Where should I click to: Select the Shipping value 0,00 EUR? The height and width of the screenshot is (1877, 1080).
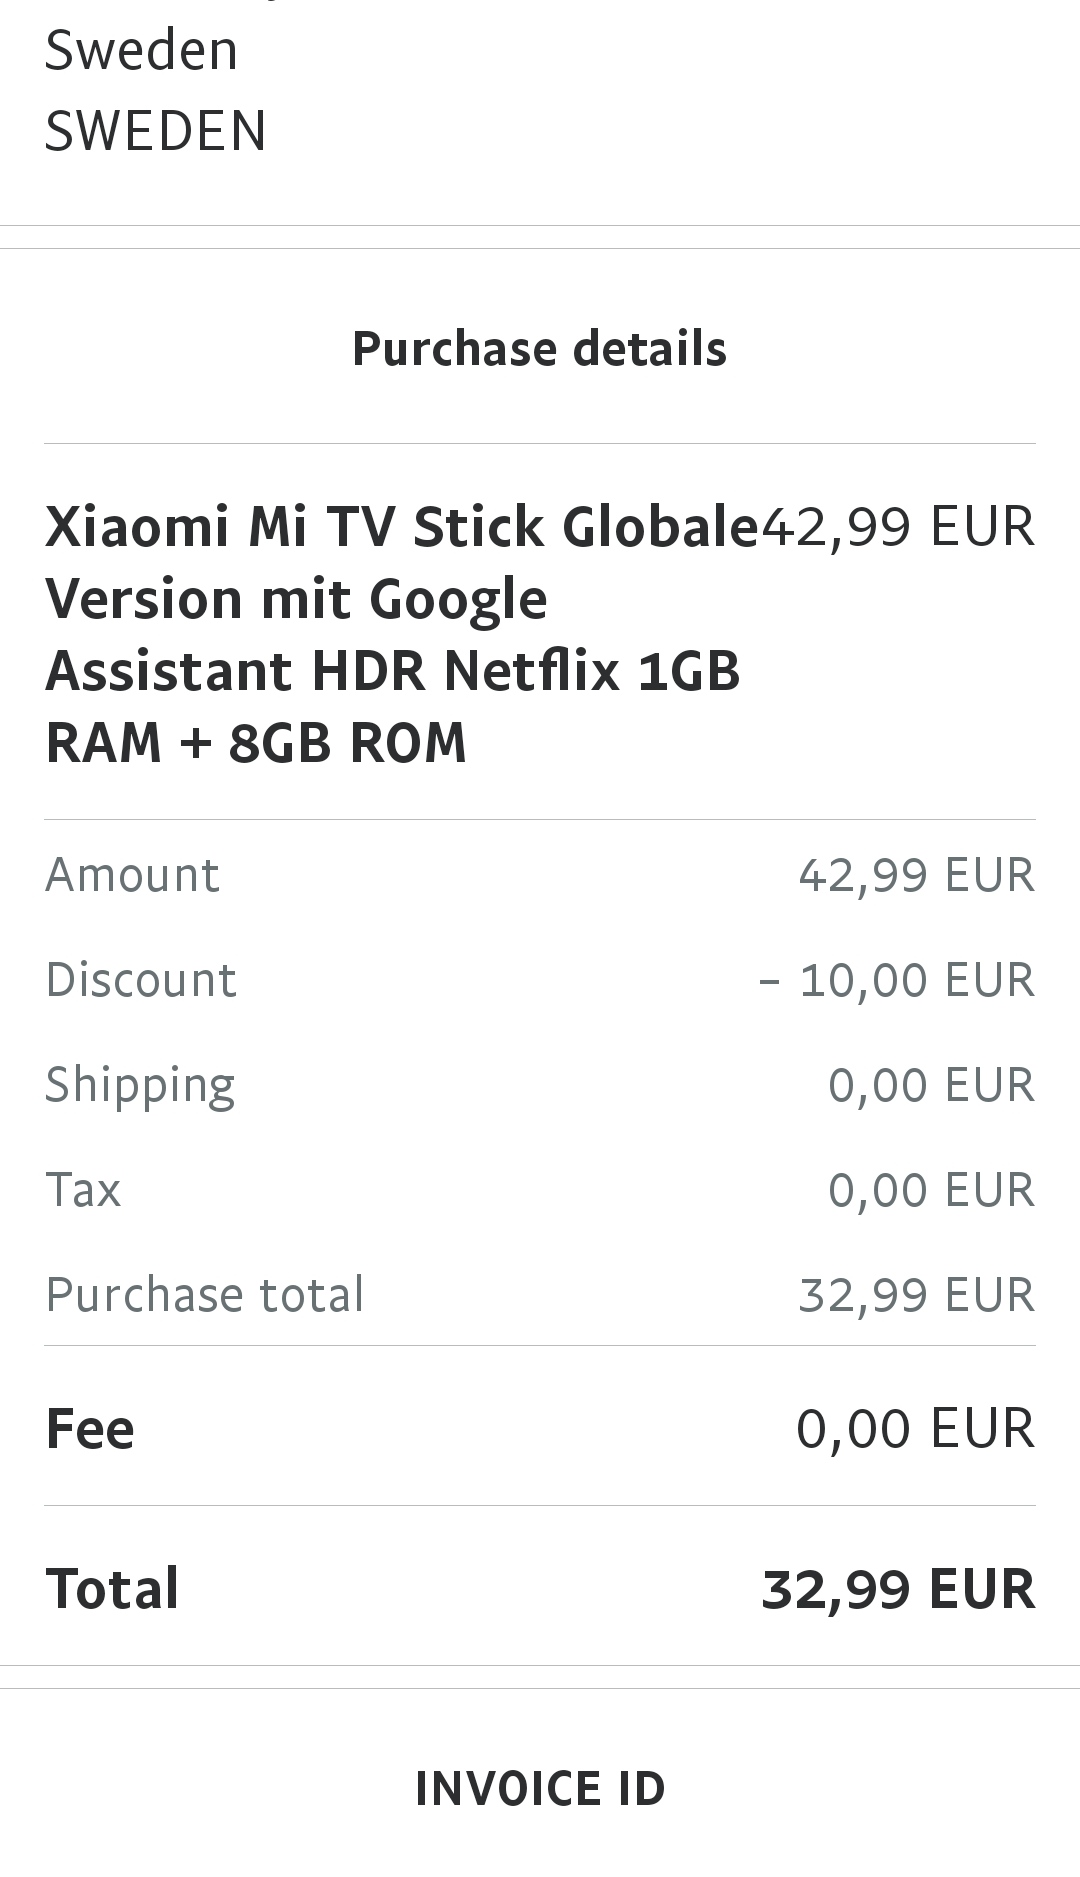(931, 1085)
